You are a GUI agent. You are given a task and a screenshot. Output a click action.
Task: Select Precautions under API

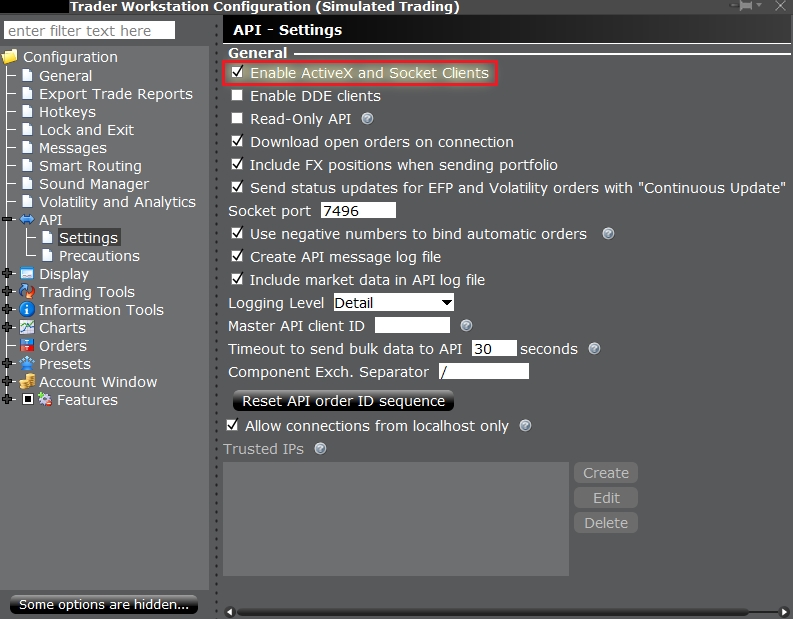99,256
